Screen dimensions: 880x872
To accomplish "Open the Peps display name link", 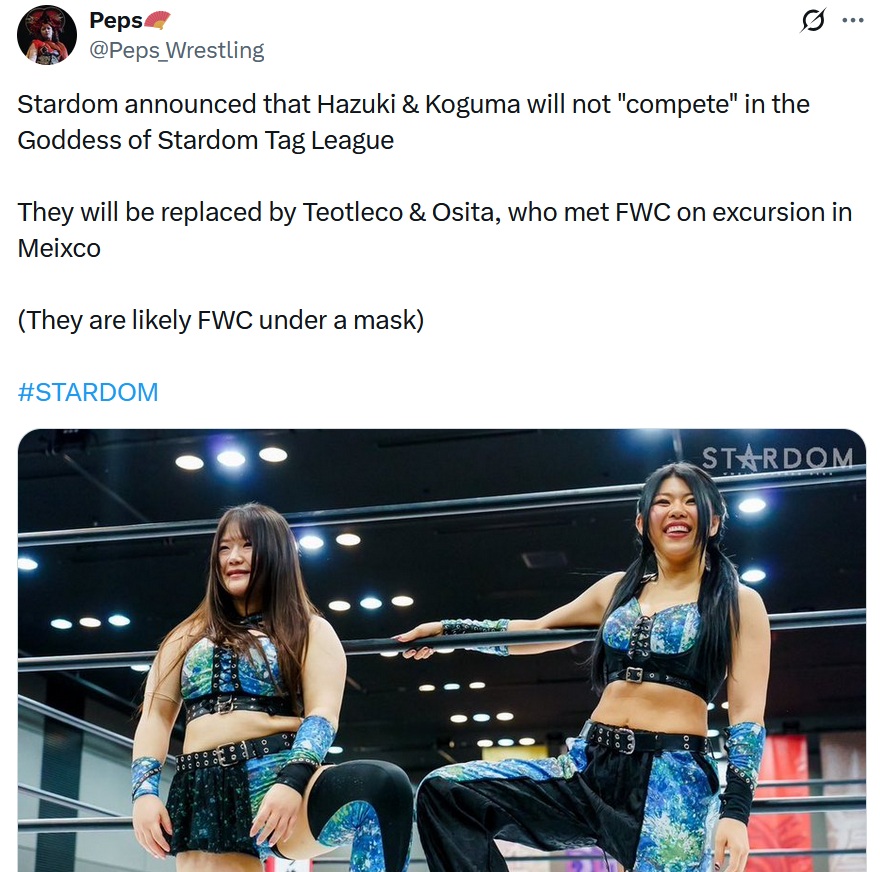I will point(116,20).
